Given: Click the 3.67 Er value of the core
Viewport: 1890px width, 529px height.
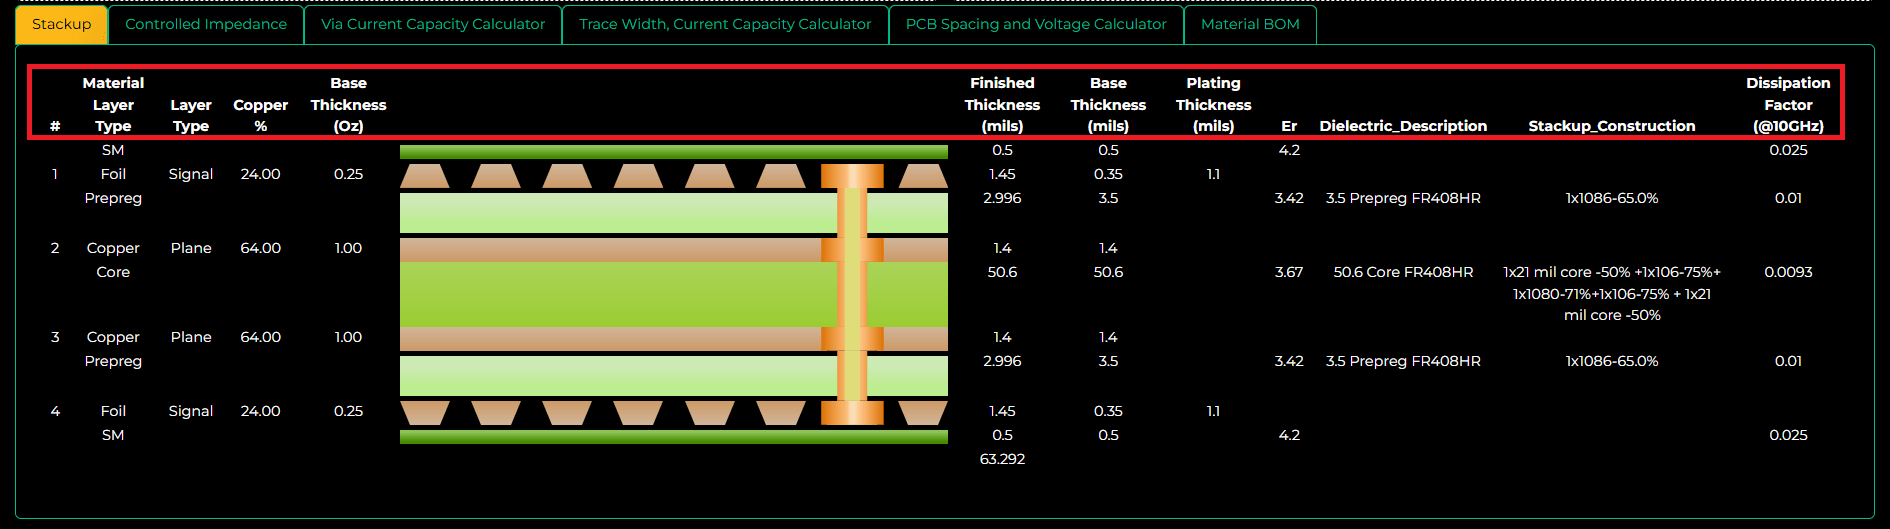Looking at the screenshot, I should [x=1289, y=272].
